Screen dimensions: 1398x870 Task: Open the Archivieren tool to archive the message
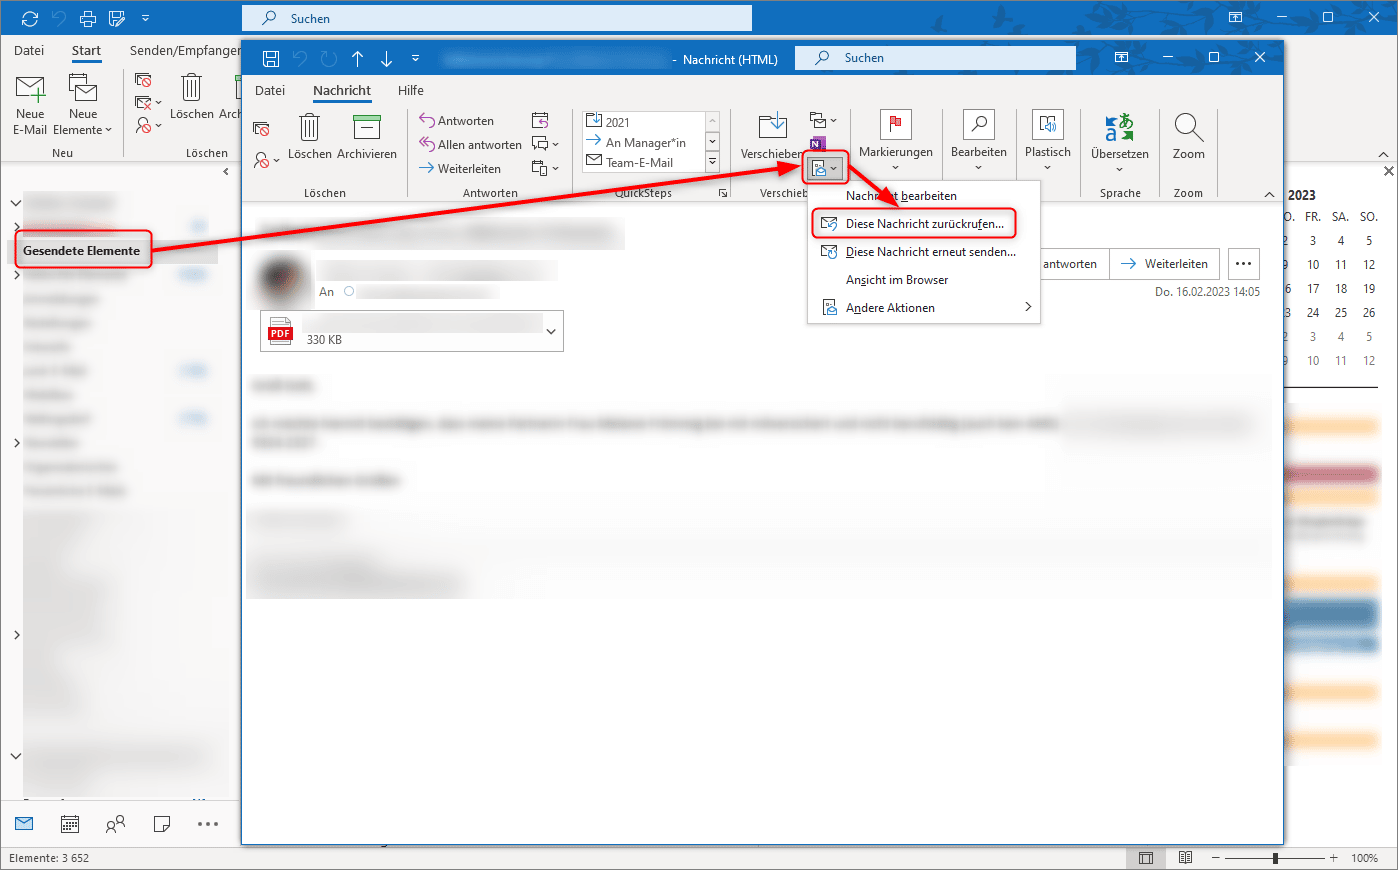pos(367,140)
